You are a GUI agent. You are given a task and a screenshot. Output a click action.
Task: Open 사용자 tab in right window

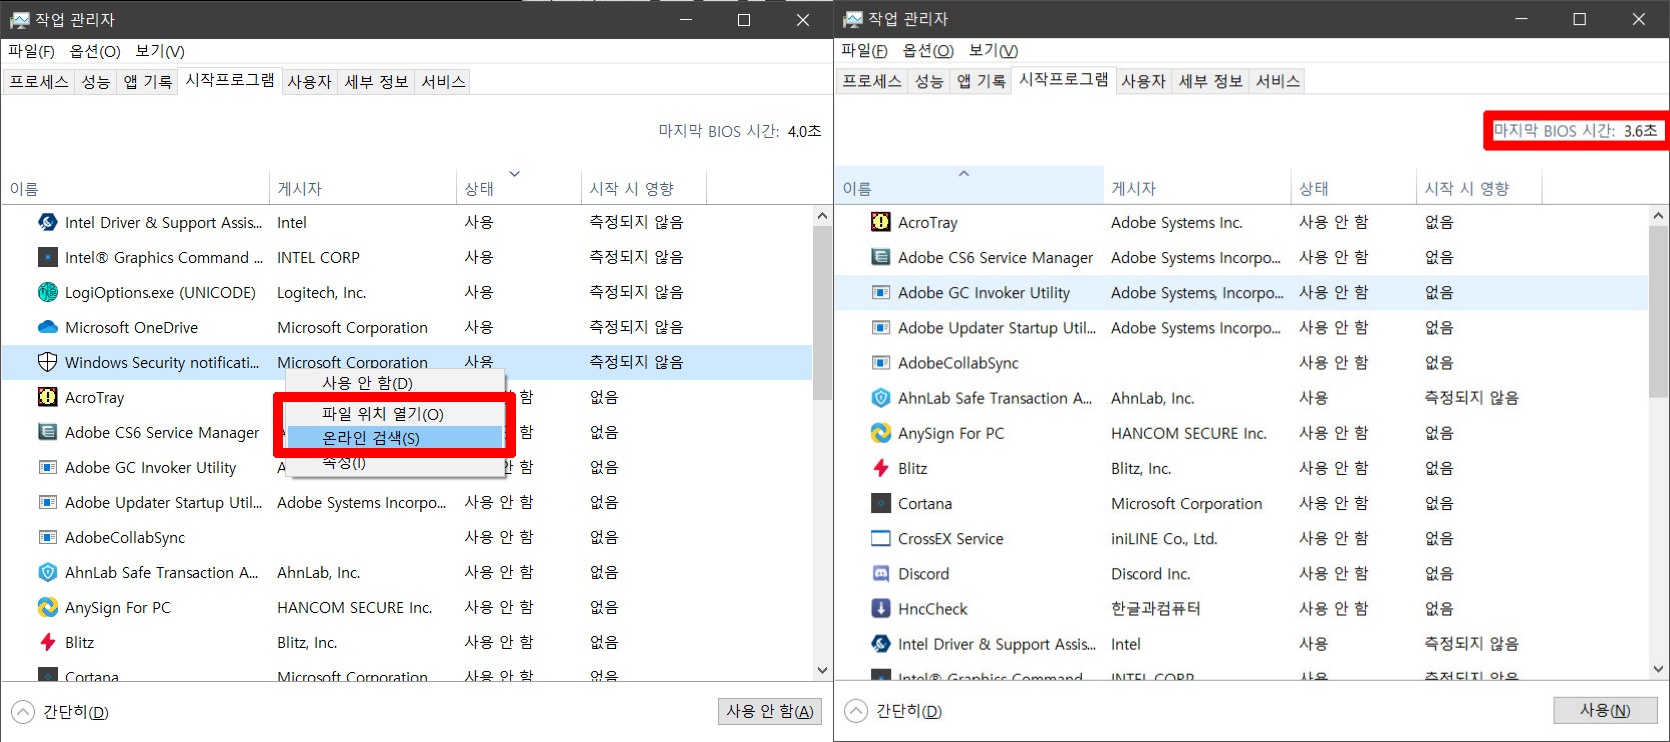(x=1143, y=80)
